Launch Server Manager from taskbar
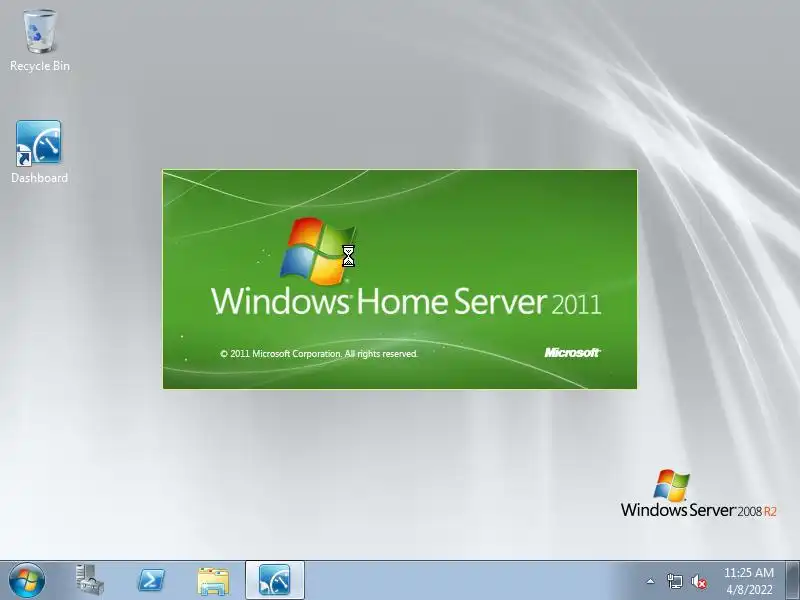Screen dimensions: 800x600 pos(89,581)
